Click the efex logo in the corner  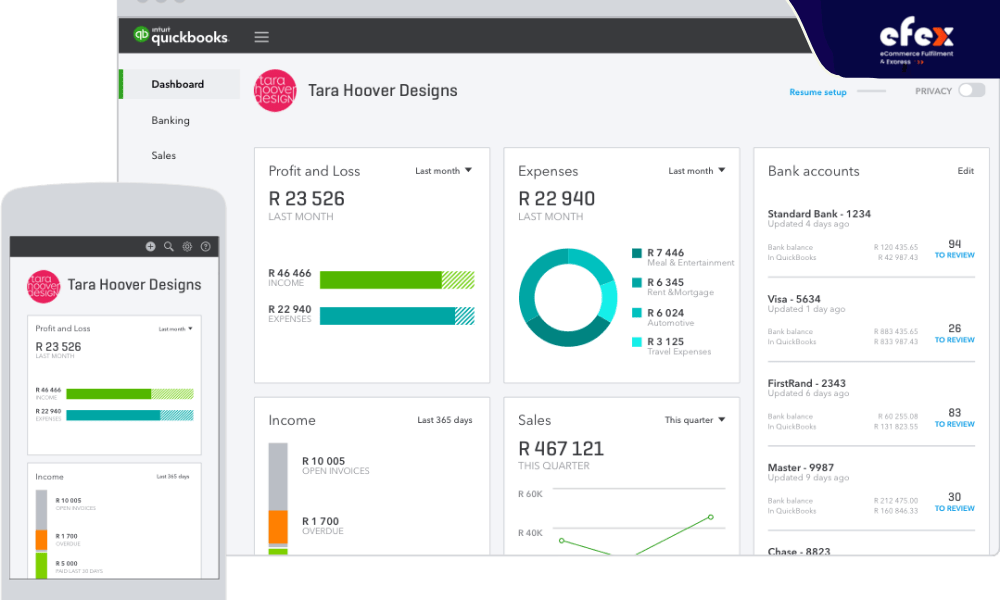coord(916,41)
